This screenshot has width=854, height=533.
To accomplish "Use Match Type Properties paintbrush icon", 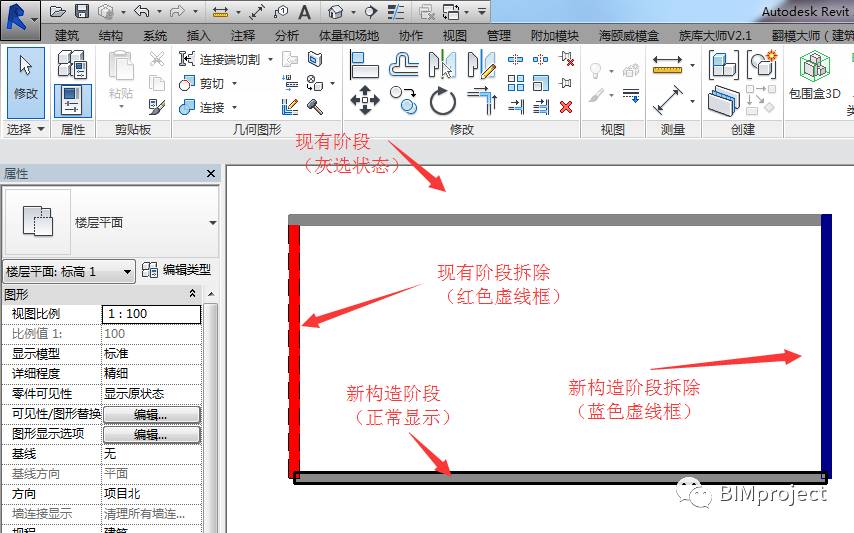I will (x=157, y=106).
